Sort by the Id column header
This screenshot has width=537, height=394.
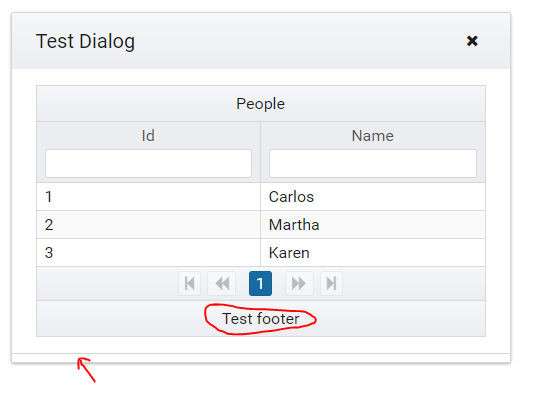(x=148, y=136)
